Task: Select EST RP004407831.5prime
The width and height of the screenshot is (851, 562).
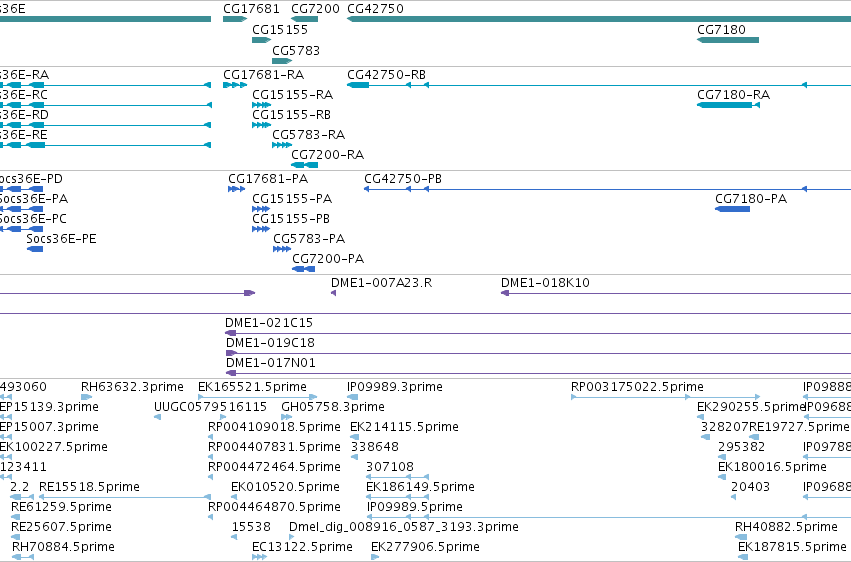Action: pyautogui.click(x=211, y=457)
